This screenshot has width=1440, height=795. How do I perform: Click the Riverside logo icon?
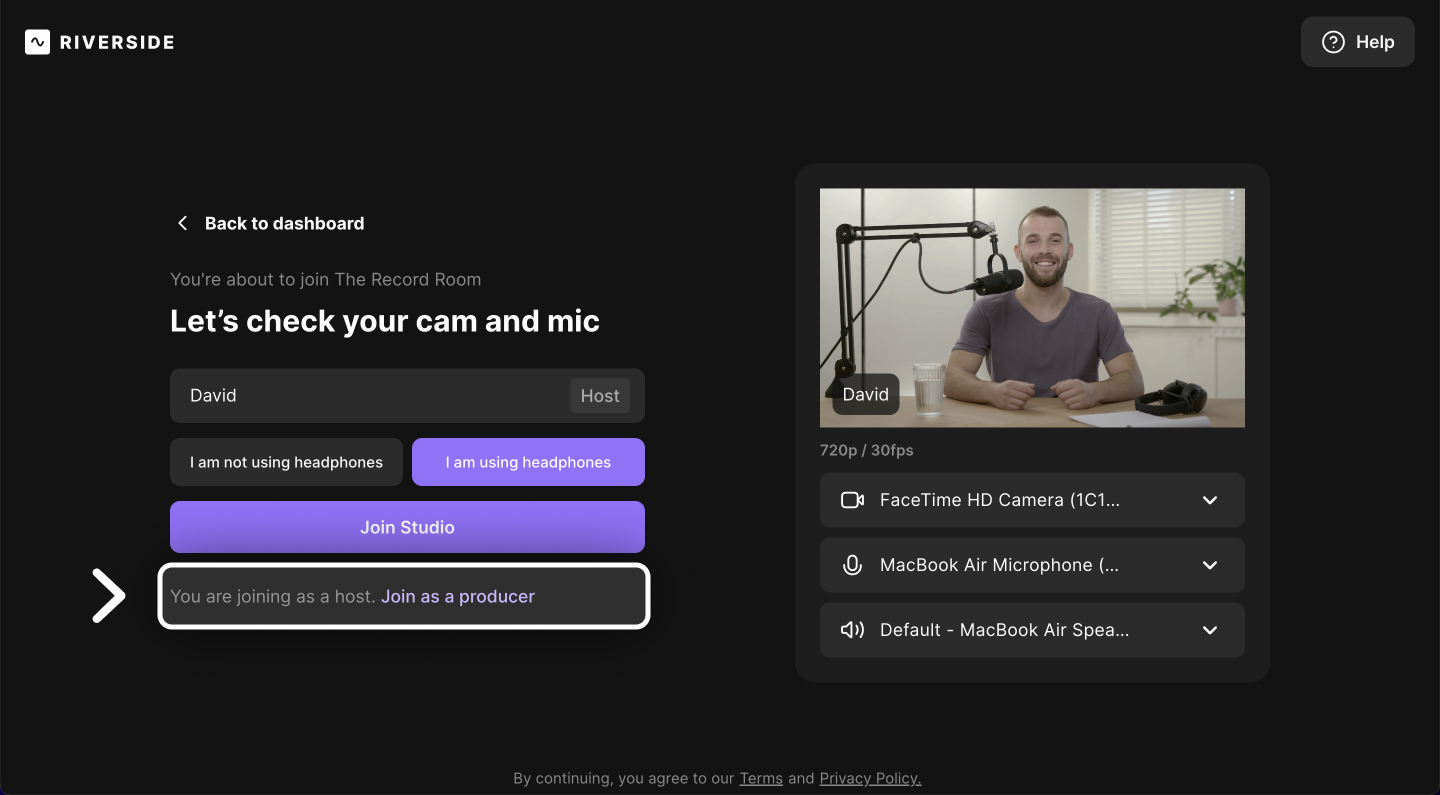37,42
